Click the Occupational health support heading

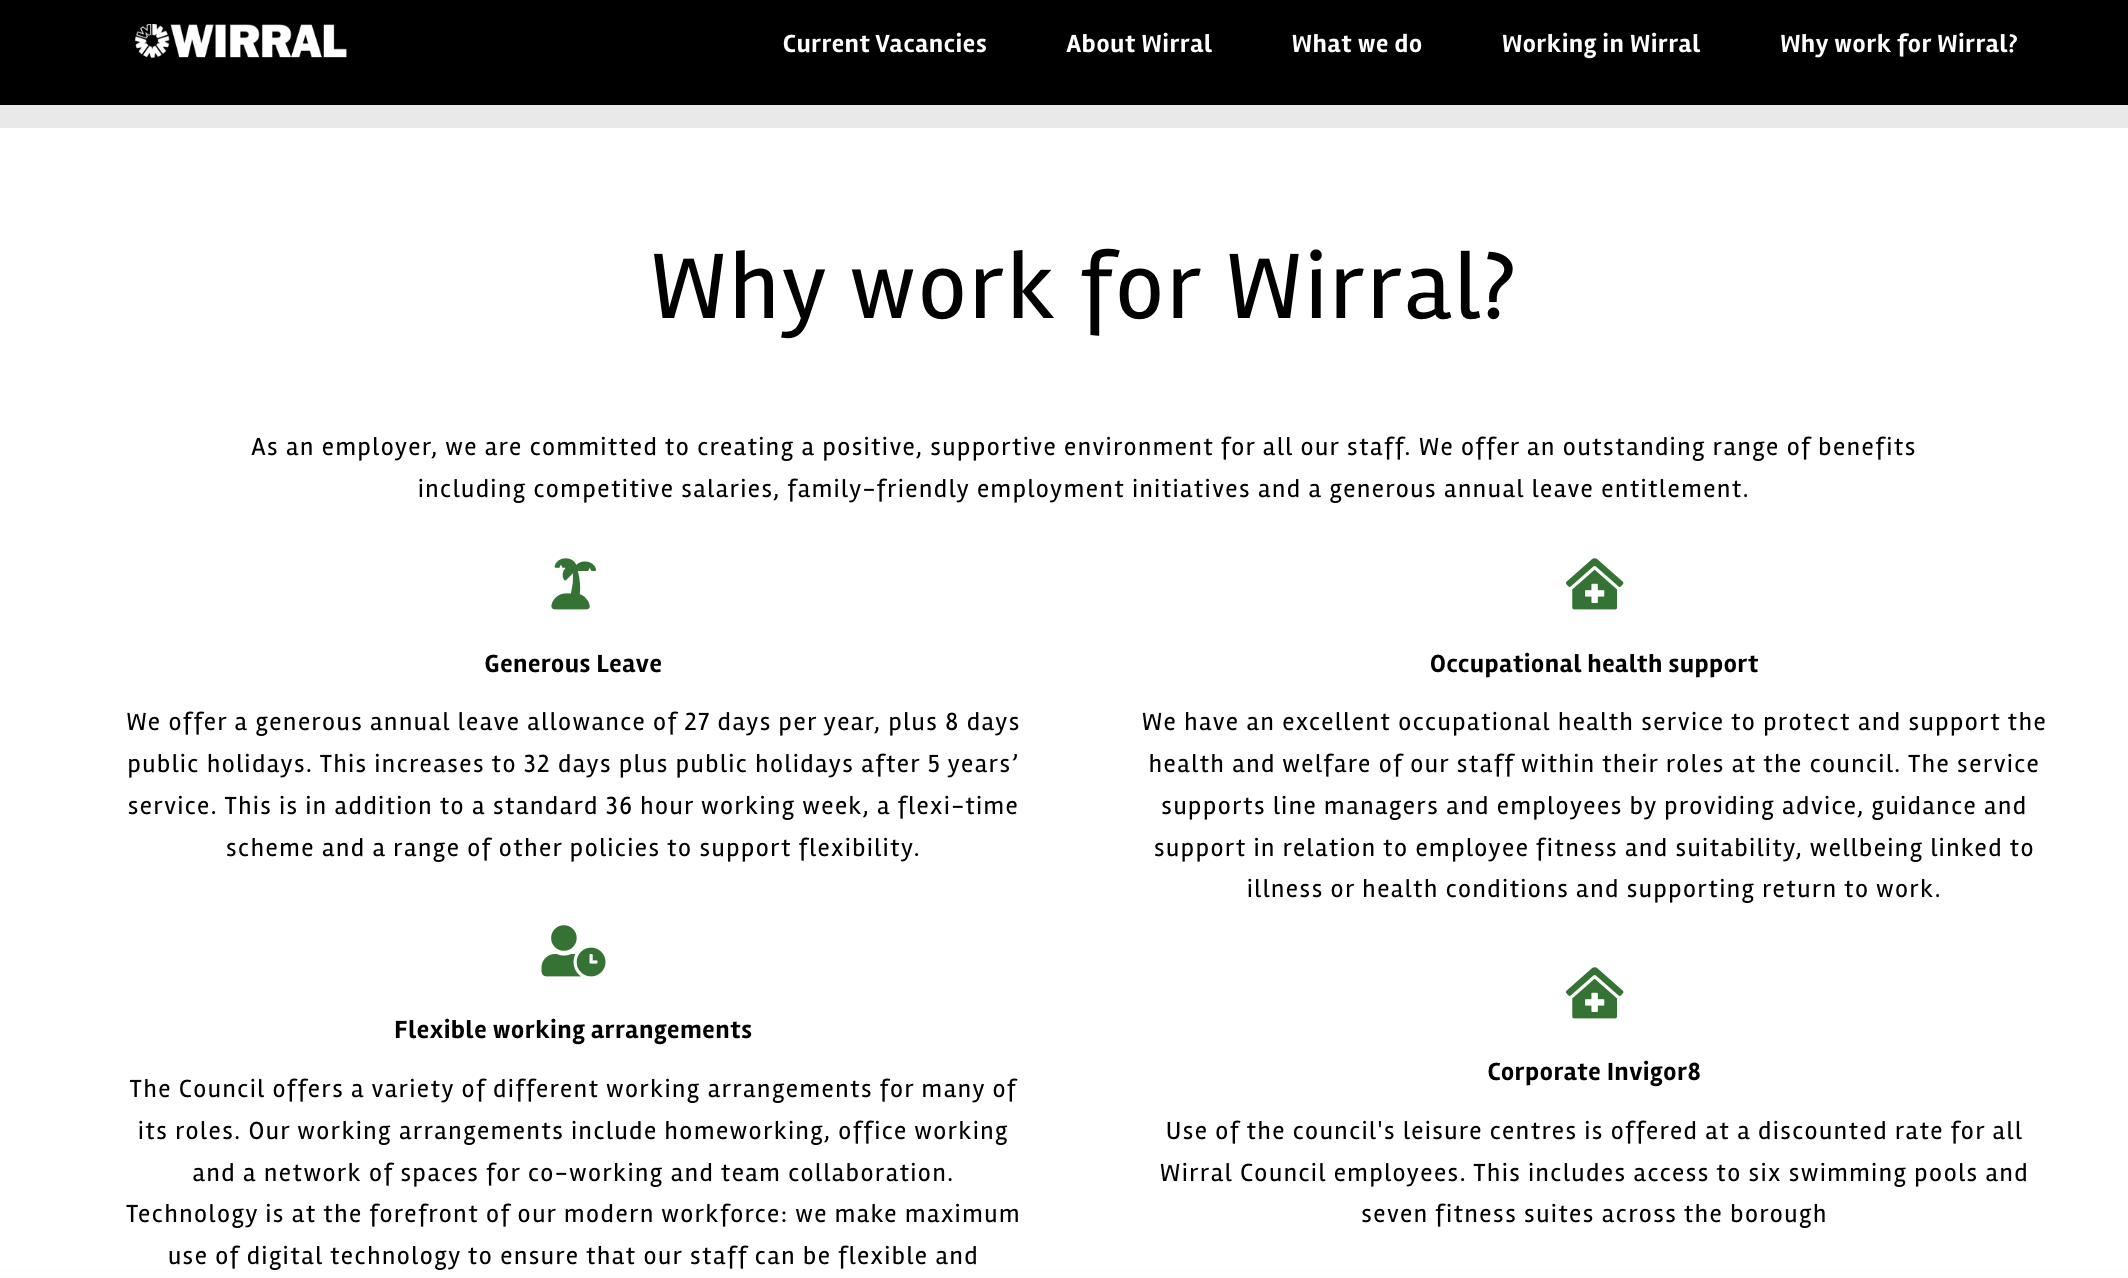[x=1594, y=664]
